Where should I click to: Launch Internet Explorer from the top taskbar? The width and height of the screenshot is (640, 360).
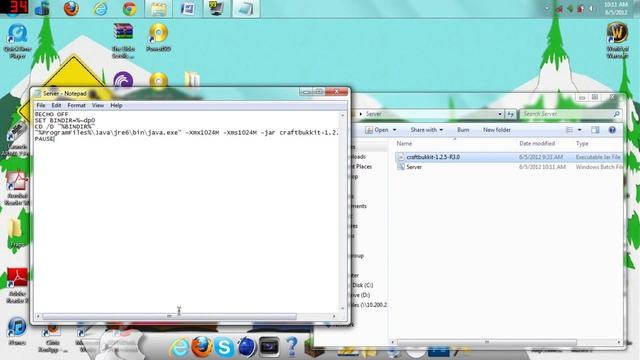click(100, 8)
